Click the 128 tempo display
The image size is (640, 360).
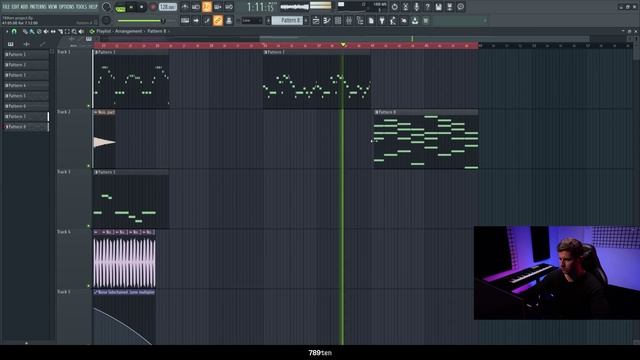[168, 7]
